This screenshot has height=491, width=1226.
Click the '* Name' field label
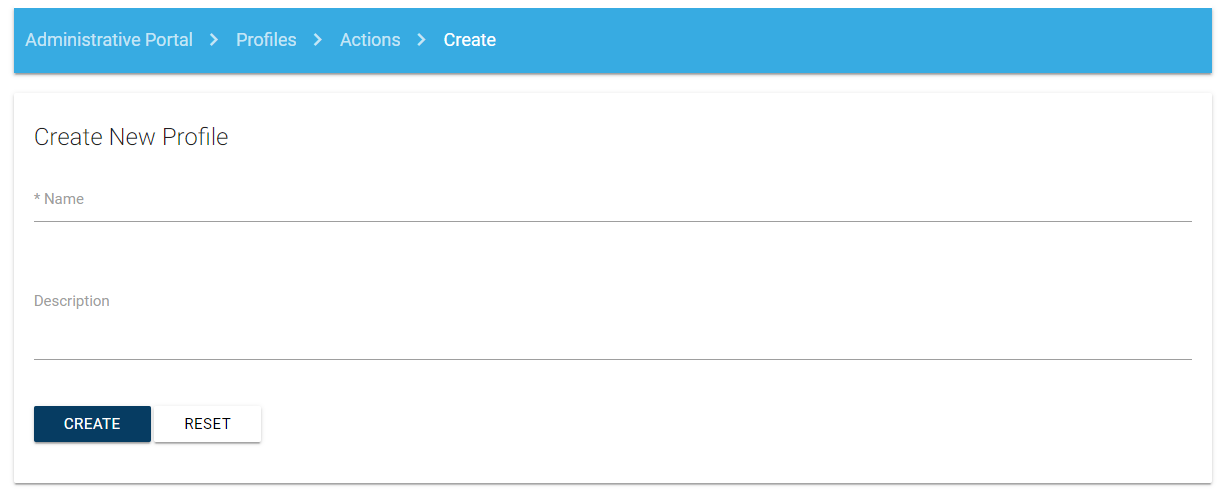point(60,199)
